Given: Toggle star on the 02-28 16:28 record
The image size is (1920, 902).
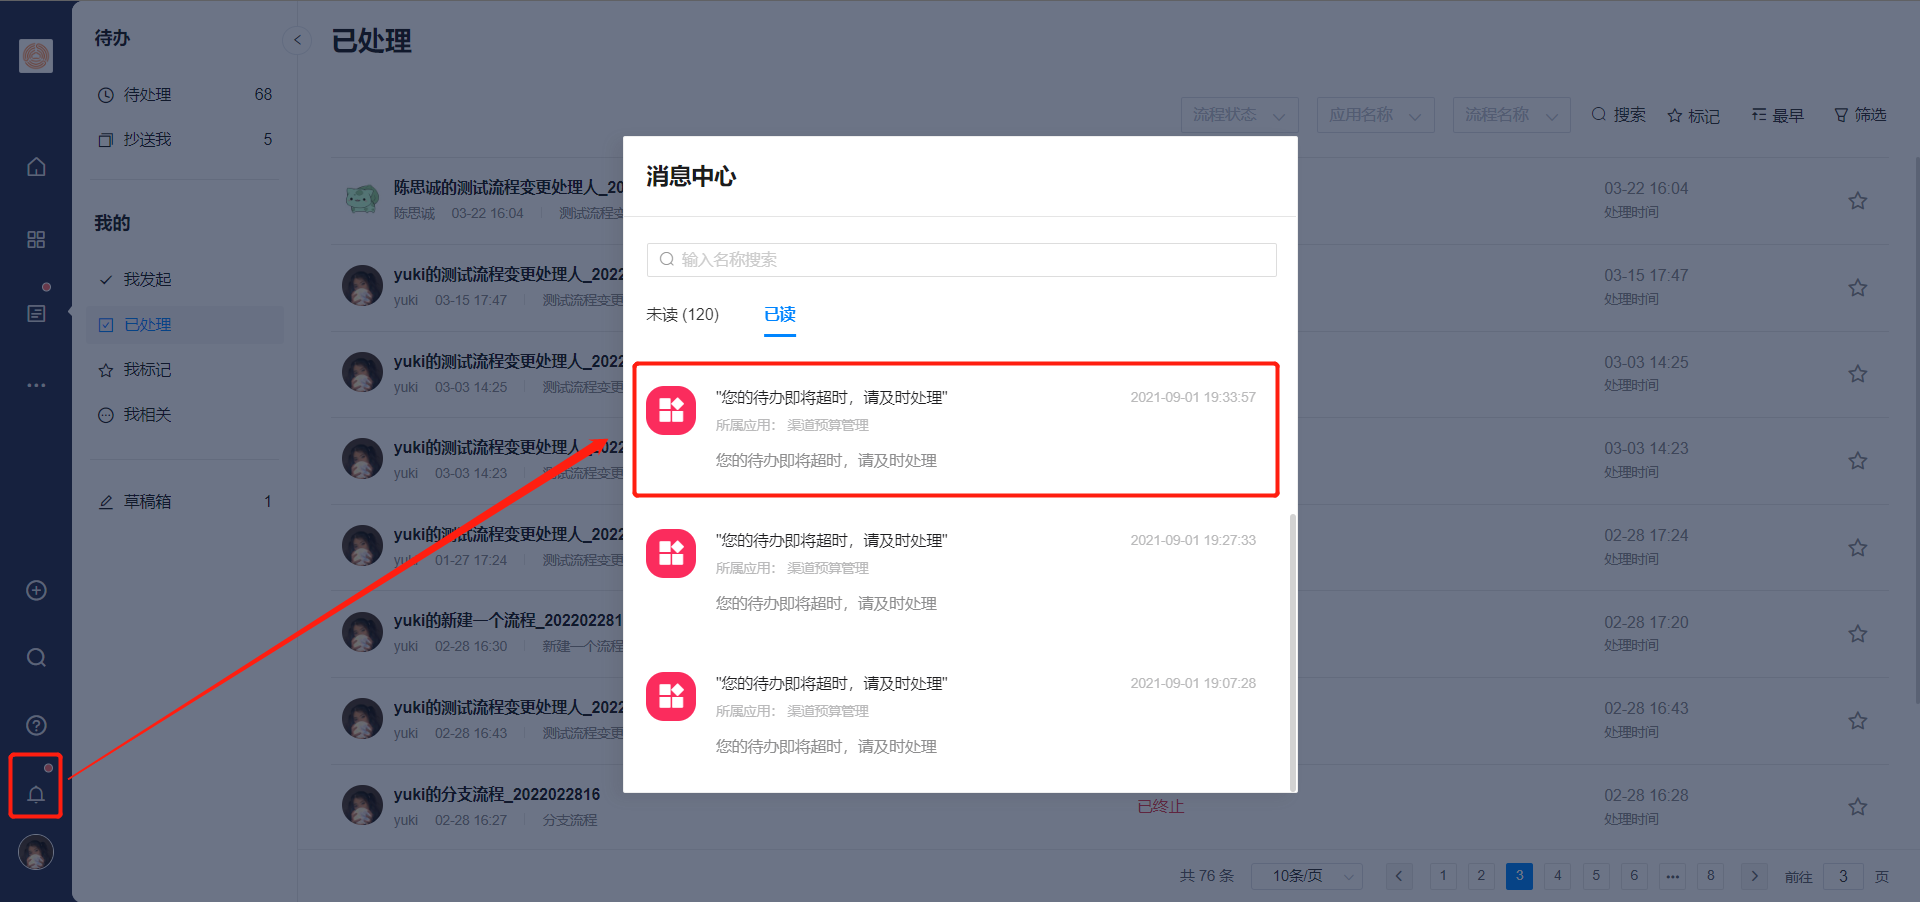Looking at the screenshot, I should click(1857, 807).
